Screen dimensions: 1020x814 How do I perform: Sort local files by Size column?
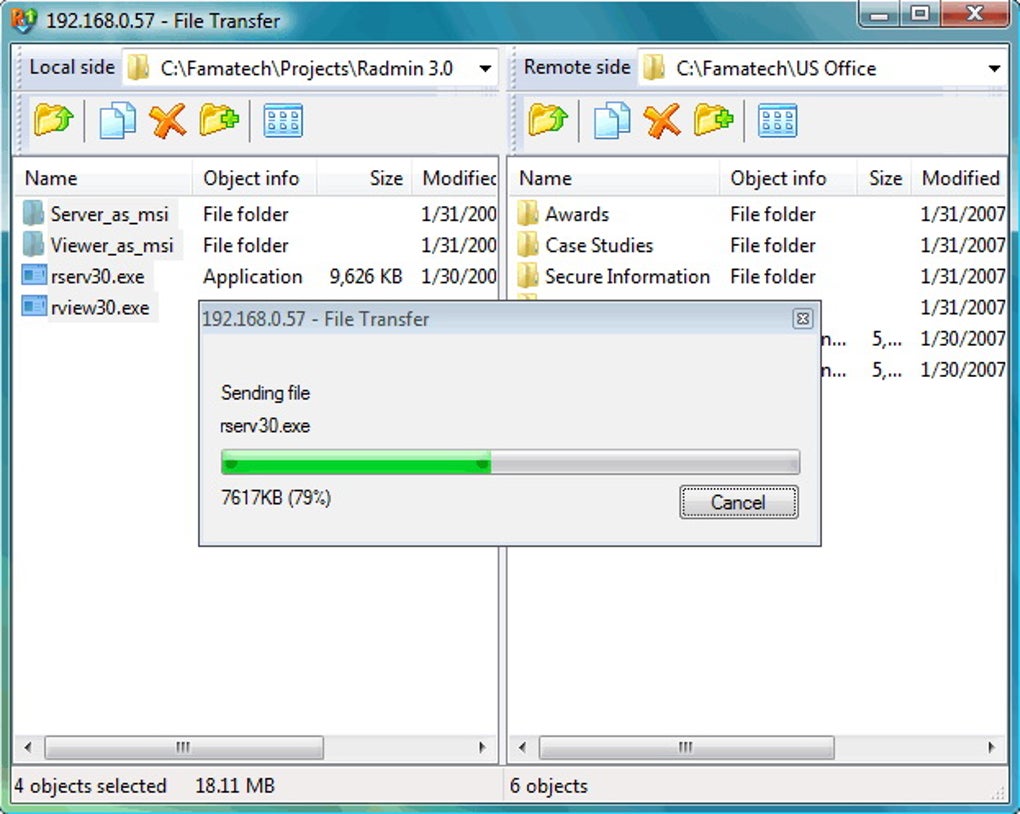(x=364, y=178)
